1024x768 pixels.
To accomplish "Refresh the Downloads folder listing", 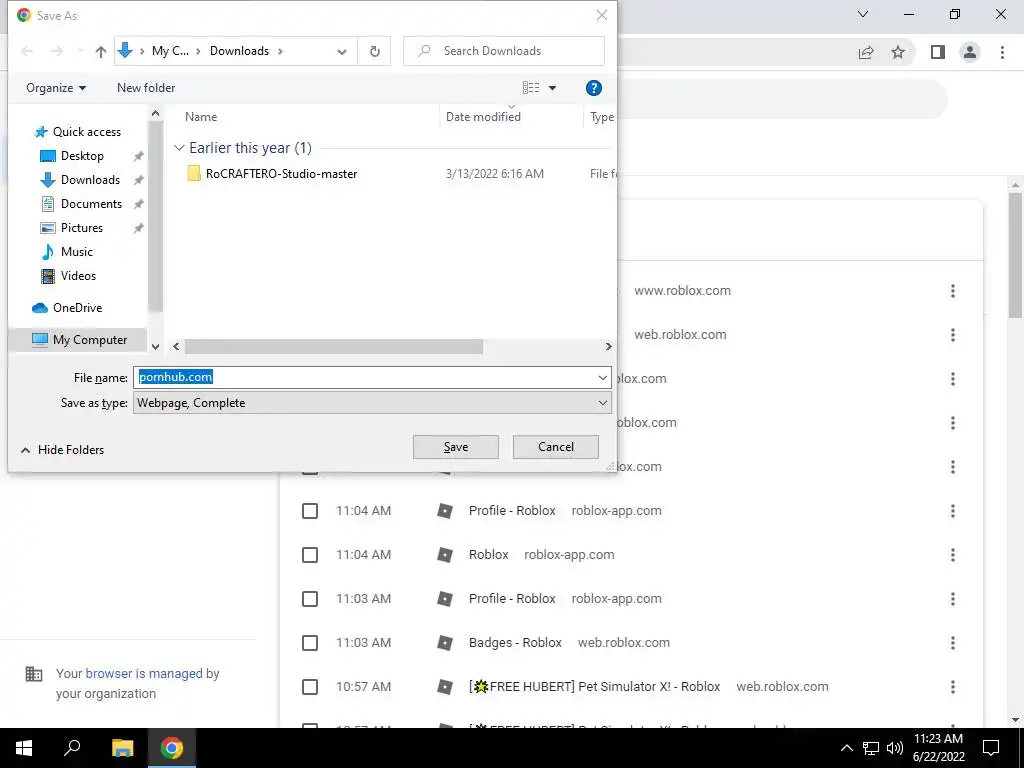I will 375,51.
